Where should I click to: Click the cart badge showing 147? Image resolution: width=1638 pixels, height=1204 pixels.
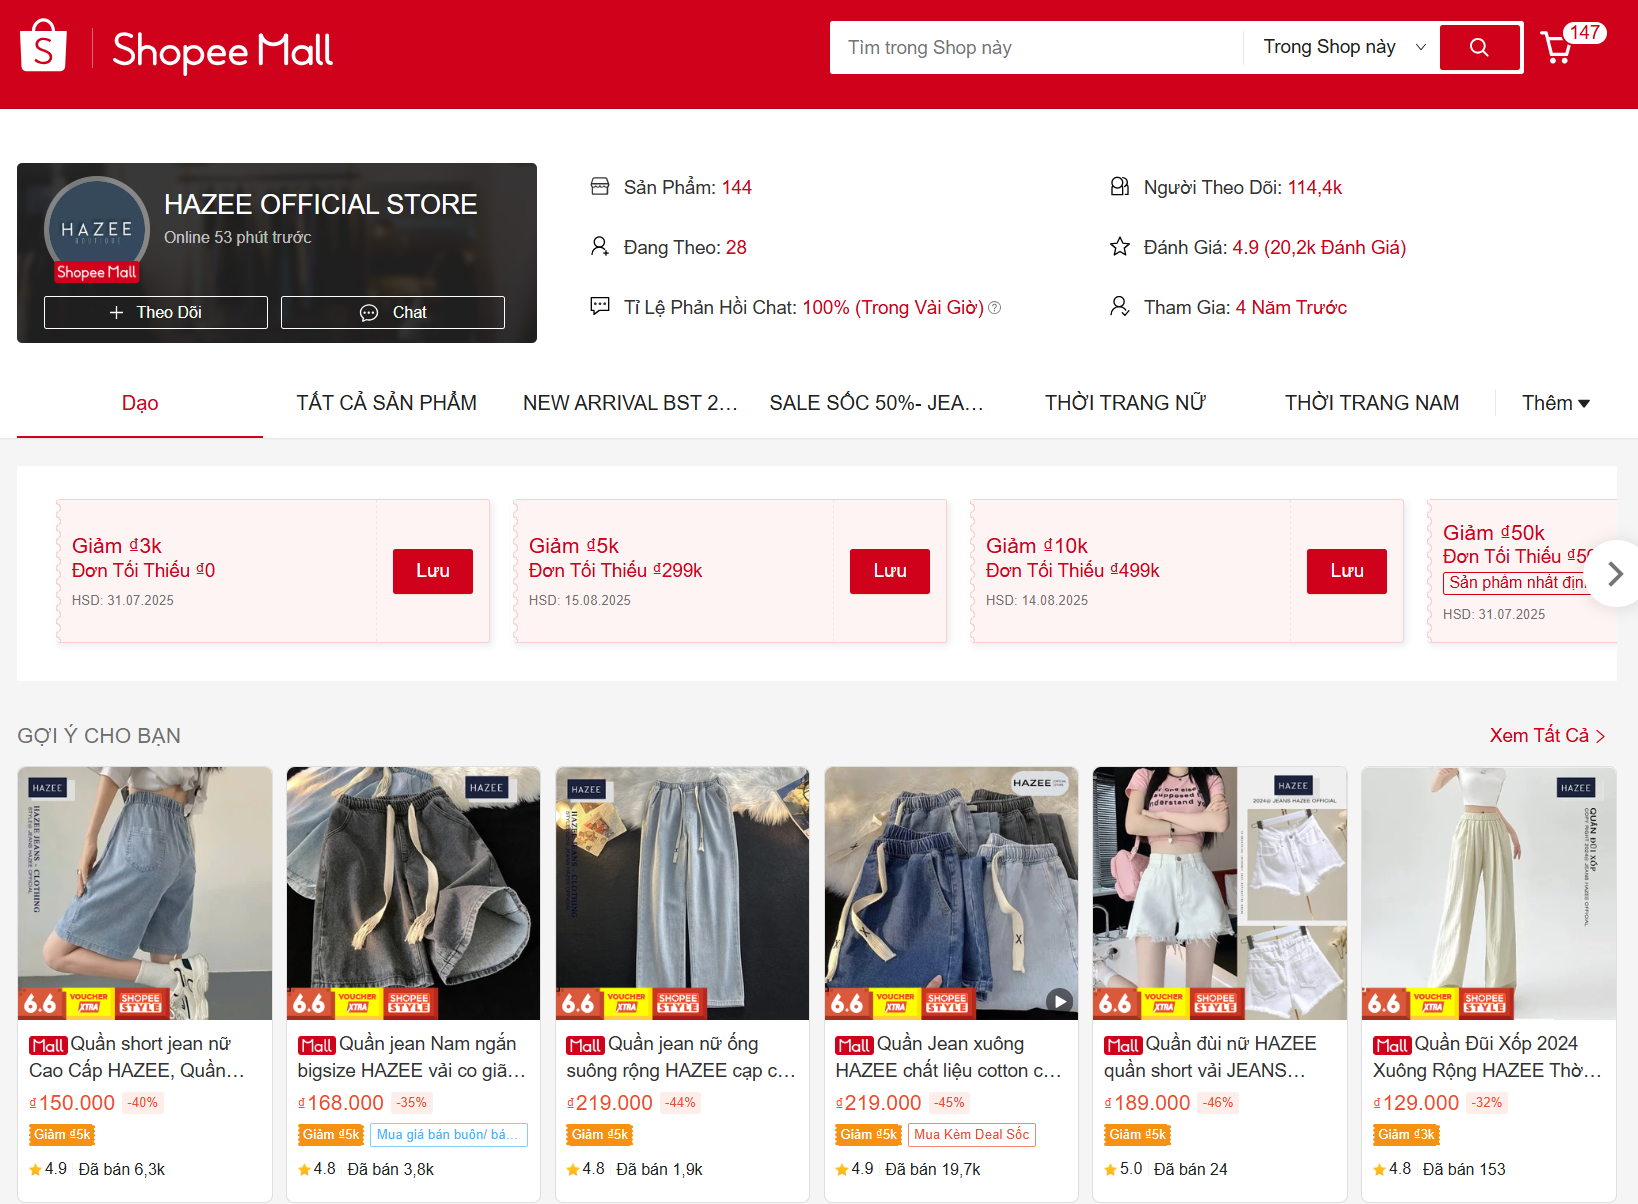(1584, 33)
